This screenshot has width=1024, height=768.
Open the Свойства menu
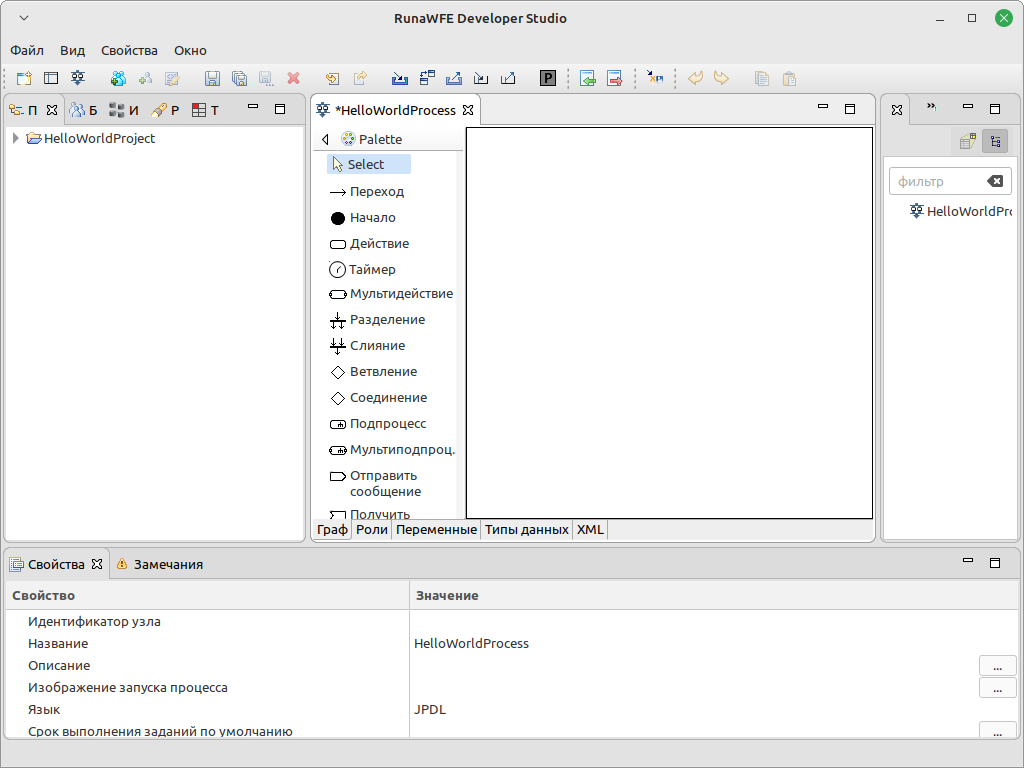(129, 50)
